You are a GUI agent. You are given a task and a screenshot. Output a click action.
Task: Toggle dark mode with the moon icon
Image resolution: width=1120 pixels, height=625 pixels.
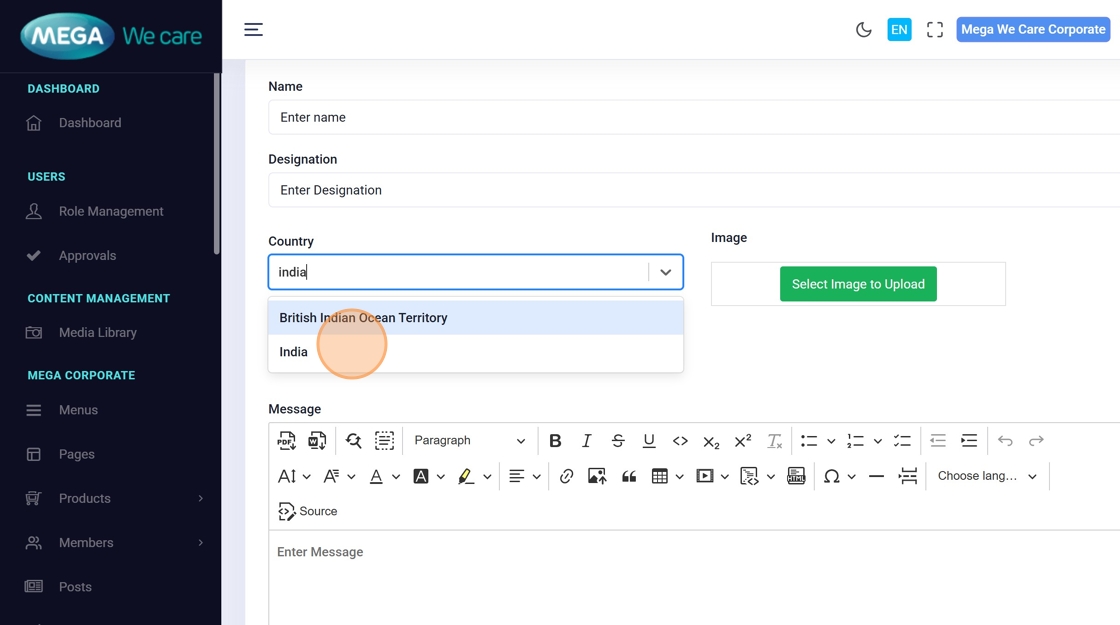tap(864, 30)
